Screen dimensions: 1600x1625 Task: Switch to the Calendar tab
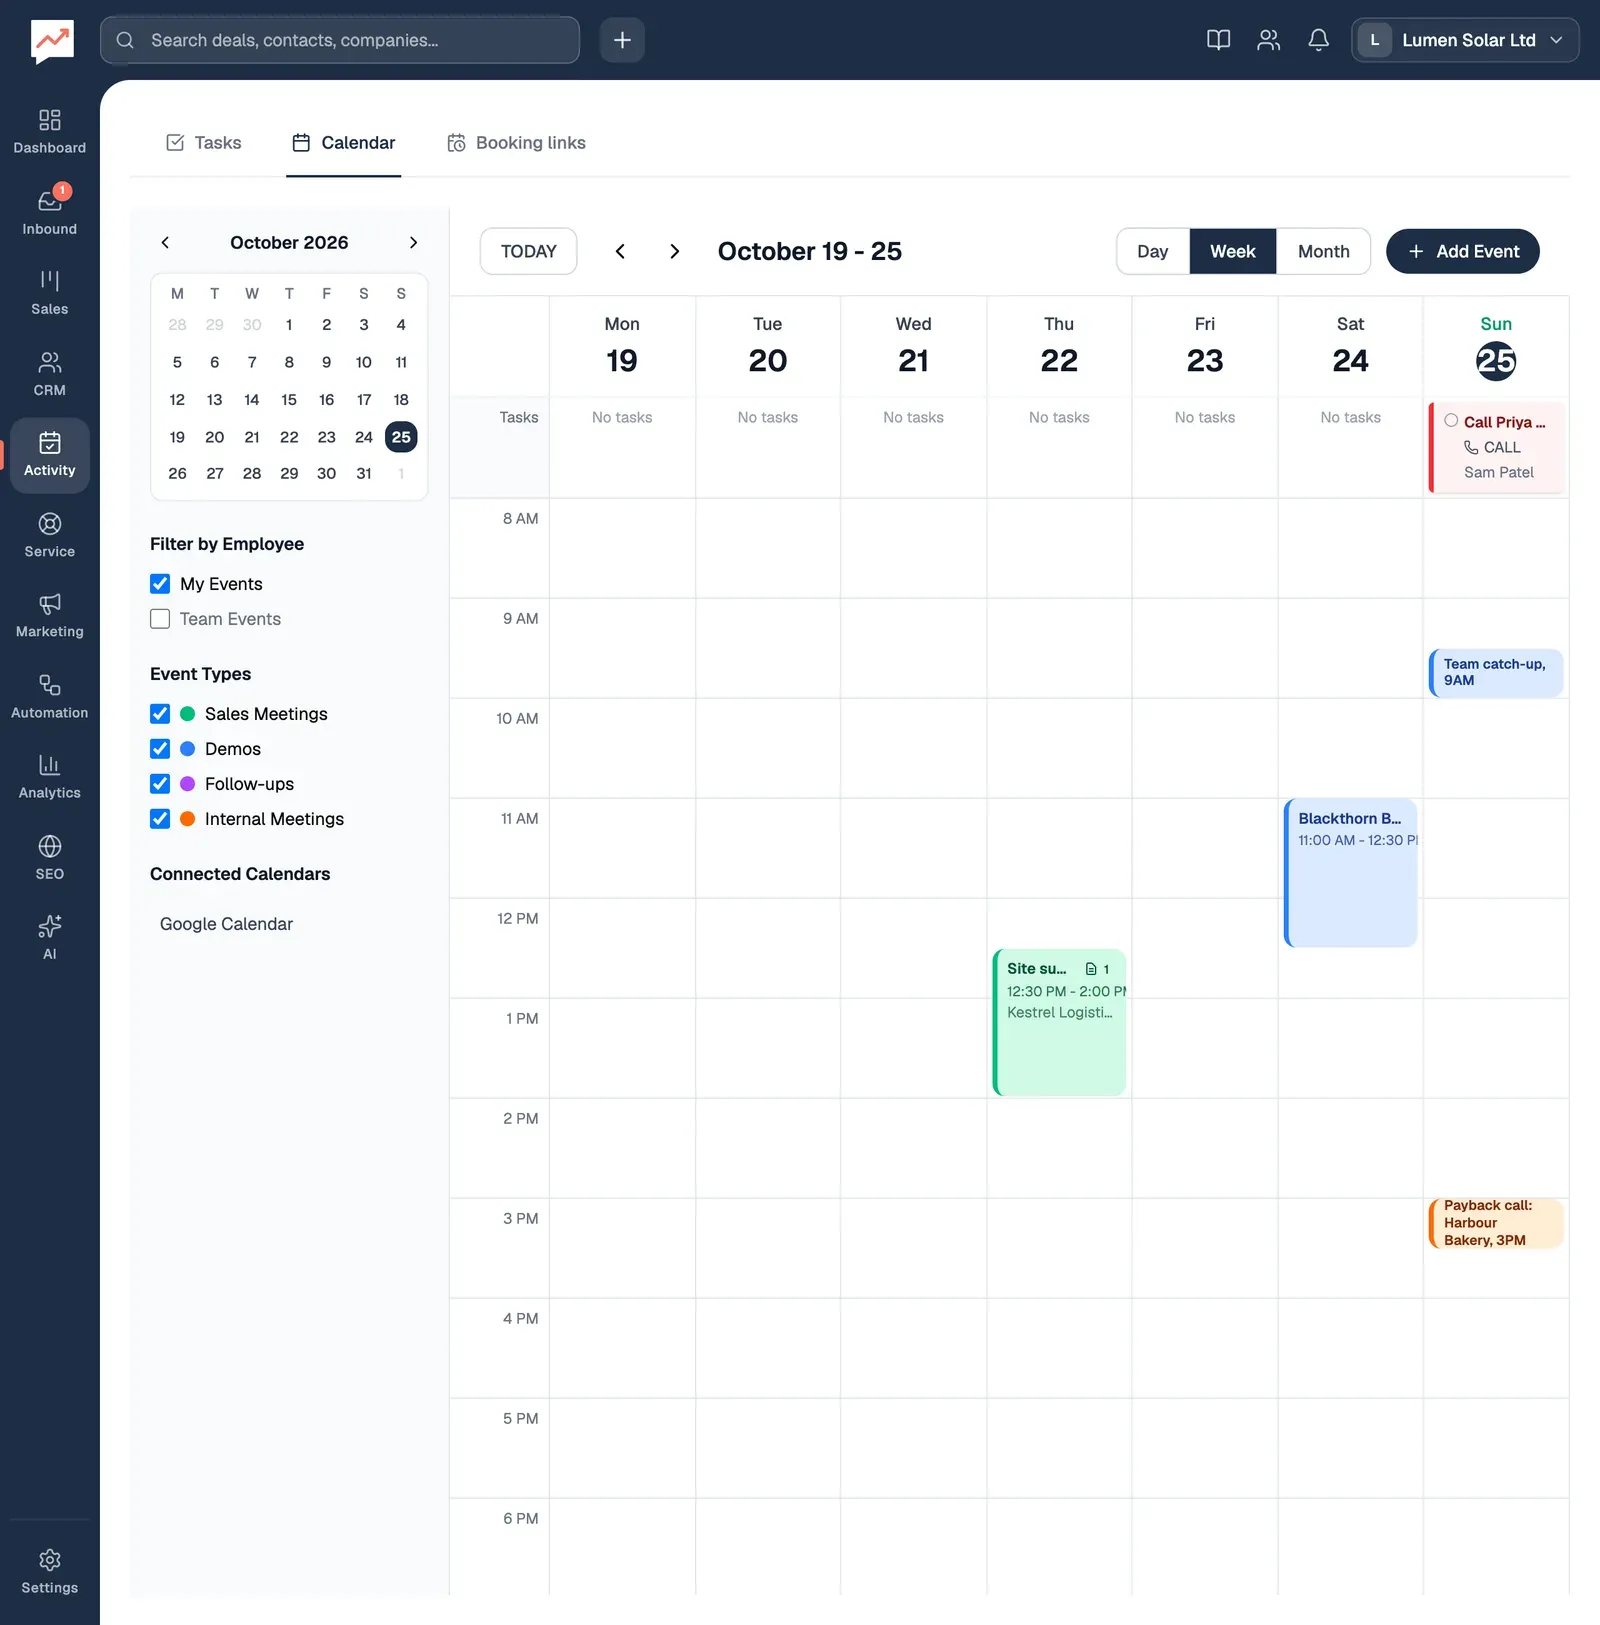tap(344, 143)
